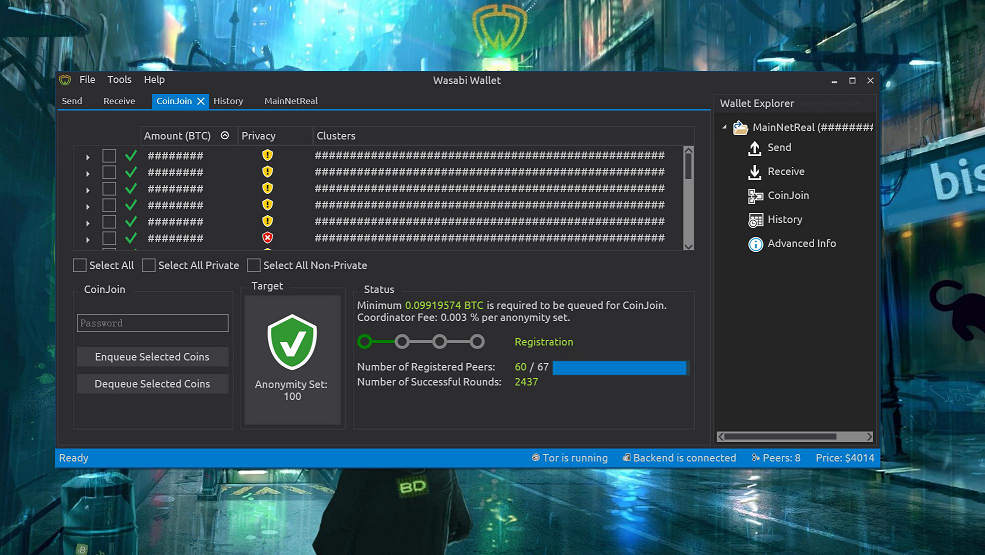The width and height of the screenshot is (985, 555).
Task: Click sort arrow icon beside Amount (BTC)
Action: [x=225, y=135]
